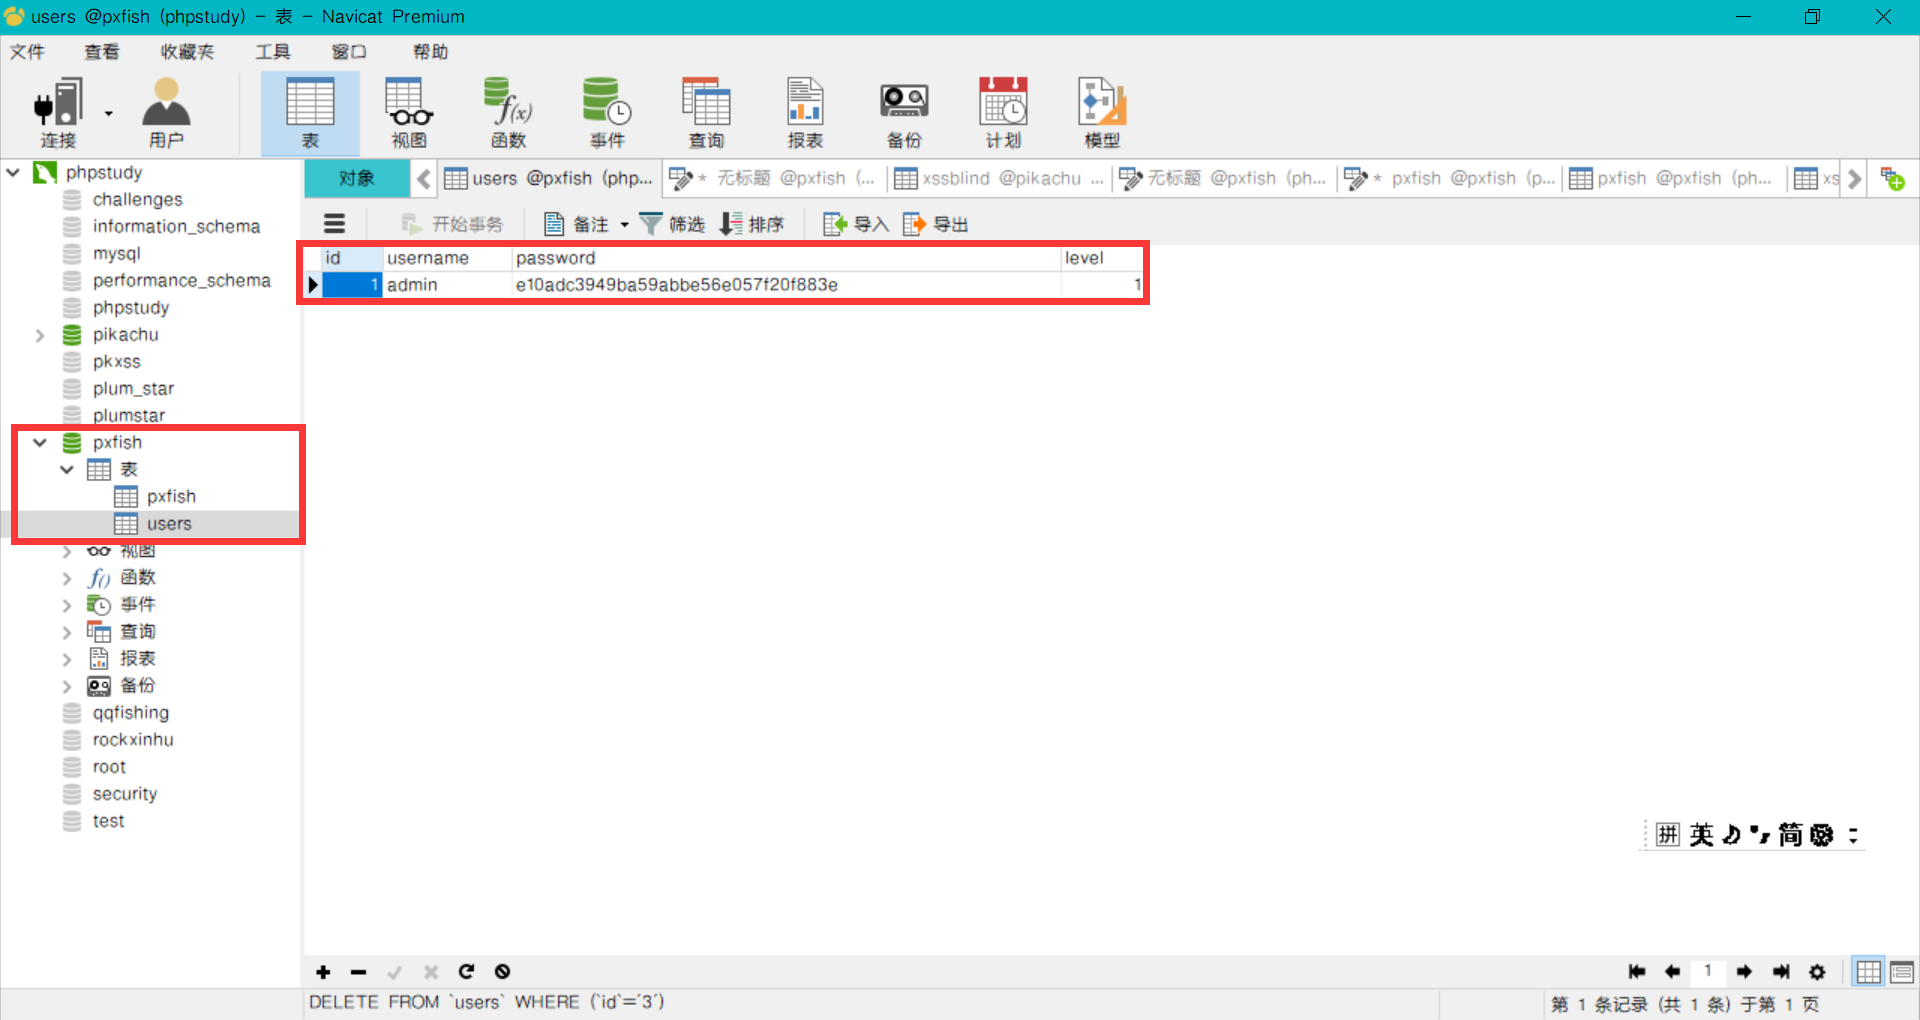Select the Table (表) toolbar icon
The width and height of the screenshot is (1920, 1020).
pyautogui.click(x=310, y=112)
